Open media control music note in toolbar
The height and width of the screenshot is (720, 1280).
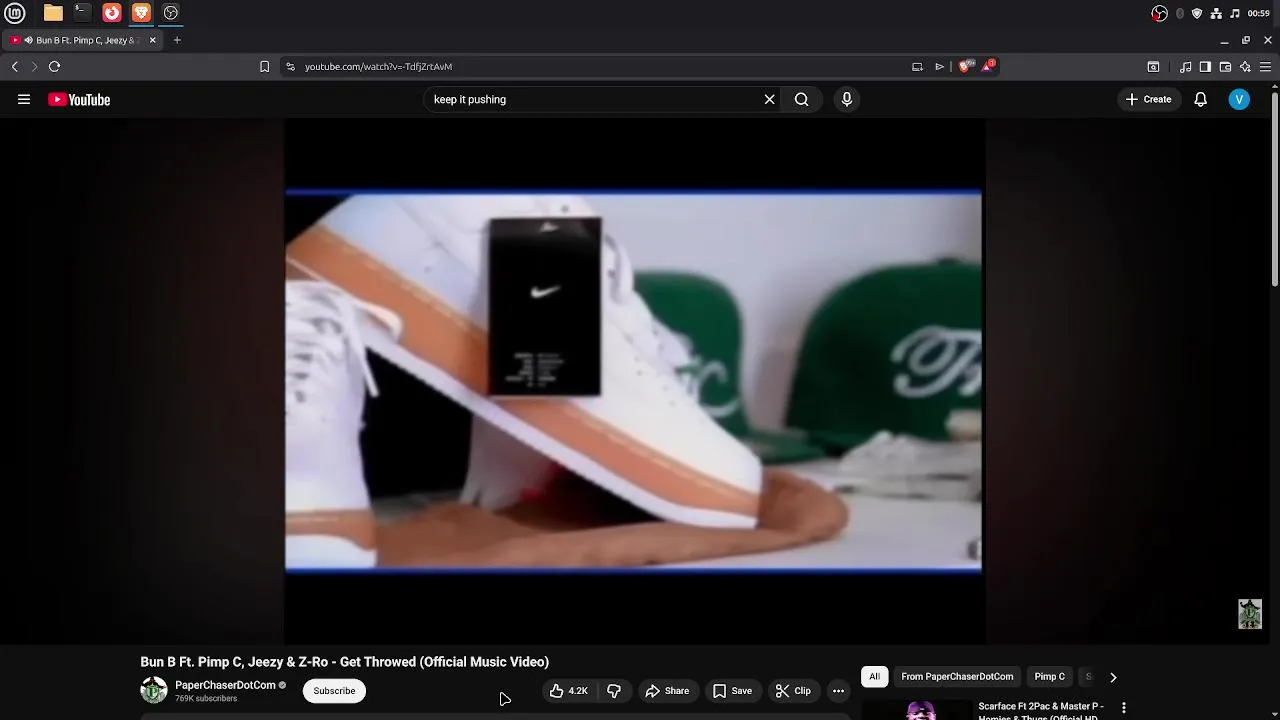pyautogui.click(x=1185, y=67)
